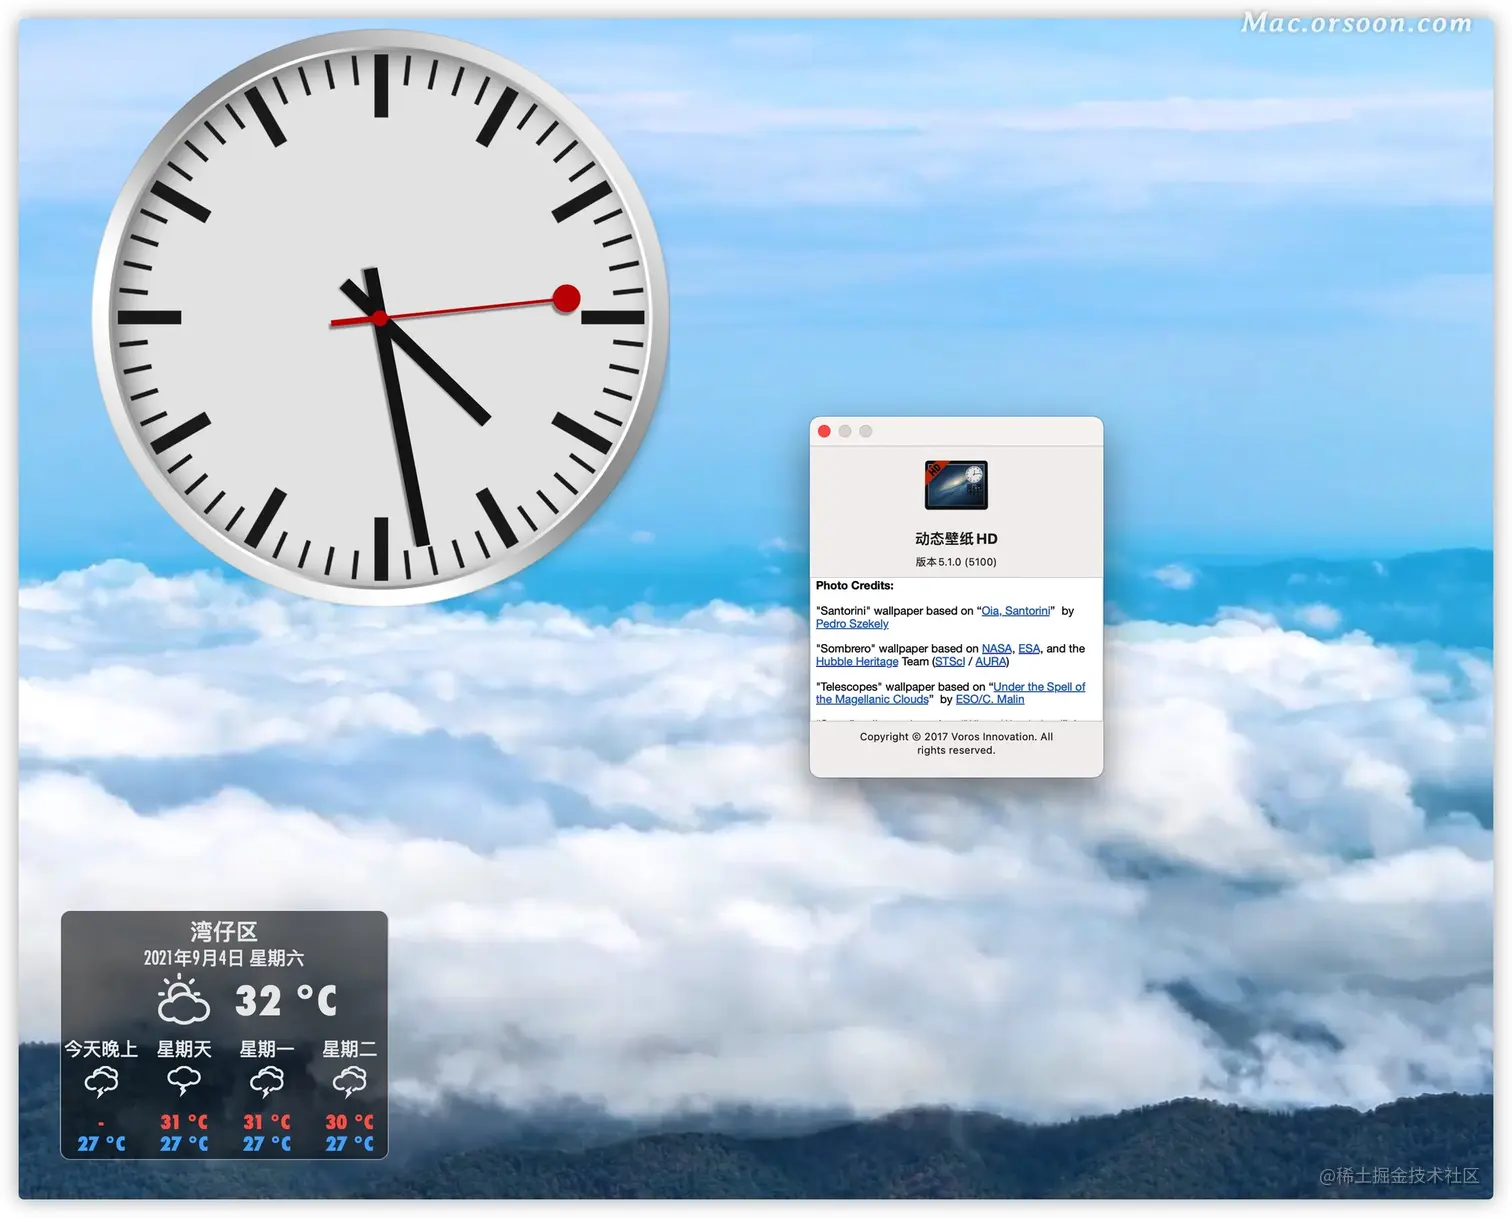
Task: Visit the AURA link
Action: [991, 662]
